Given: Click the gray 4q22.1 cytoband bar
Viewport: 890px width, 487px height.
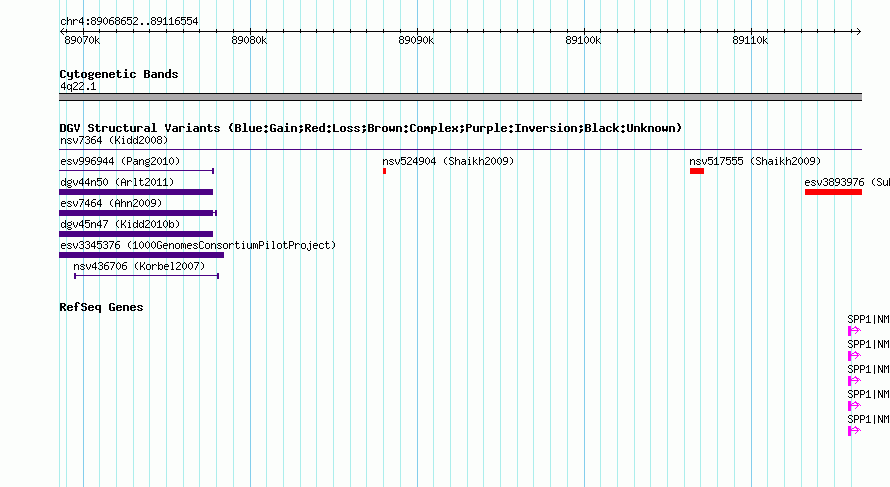Looking at the screenshot, I should (460, 97).
